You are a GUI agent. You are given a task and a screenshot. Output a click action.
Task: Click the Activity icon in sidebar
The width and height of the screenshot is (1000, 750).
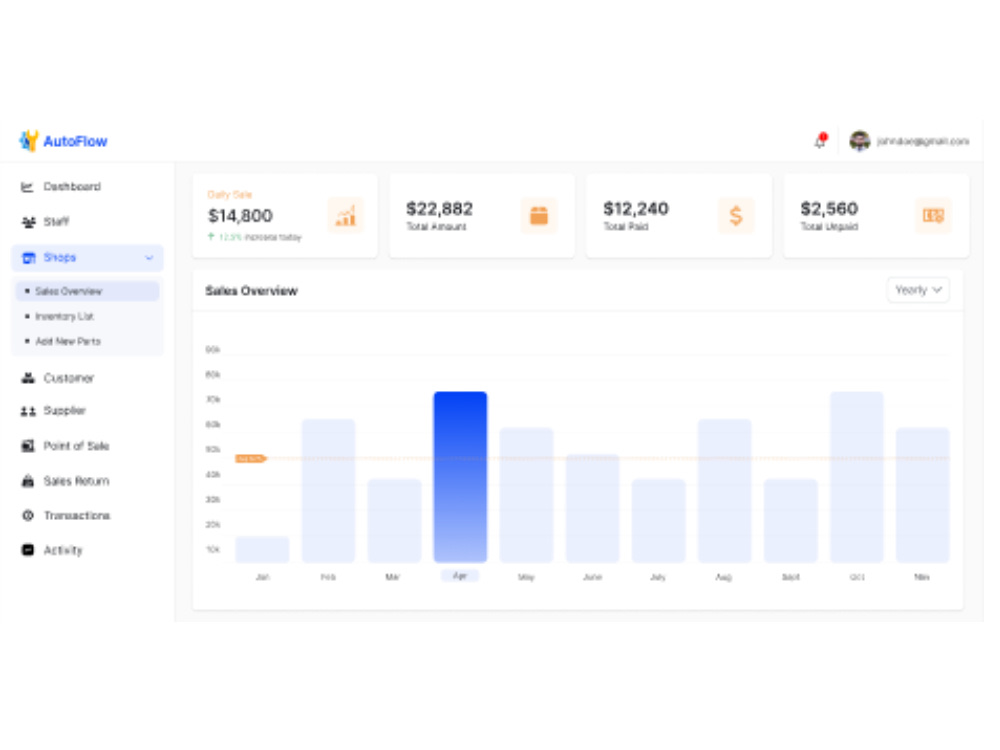pos(28,550)
